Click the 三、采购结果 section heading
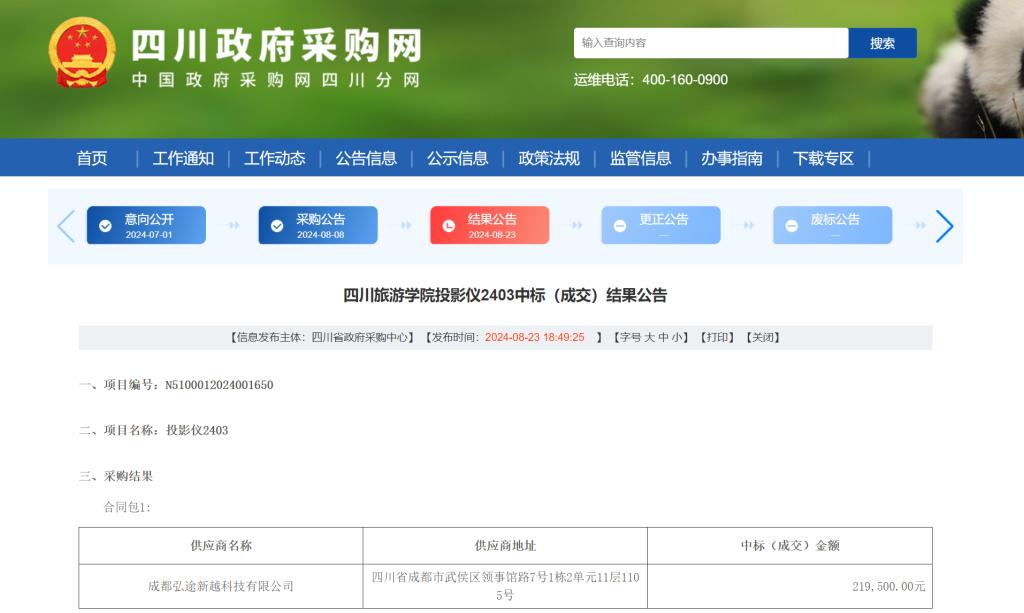Viewport: 1024px width, 613px height. pos(116,476)
